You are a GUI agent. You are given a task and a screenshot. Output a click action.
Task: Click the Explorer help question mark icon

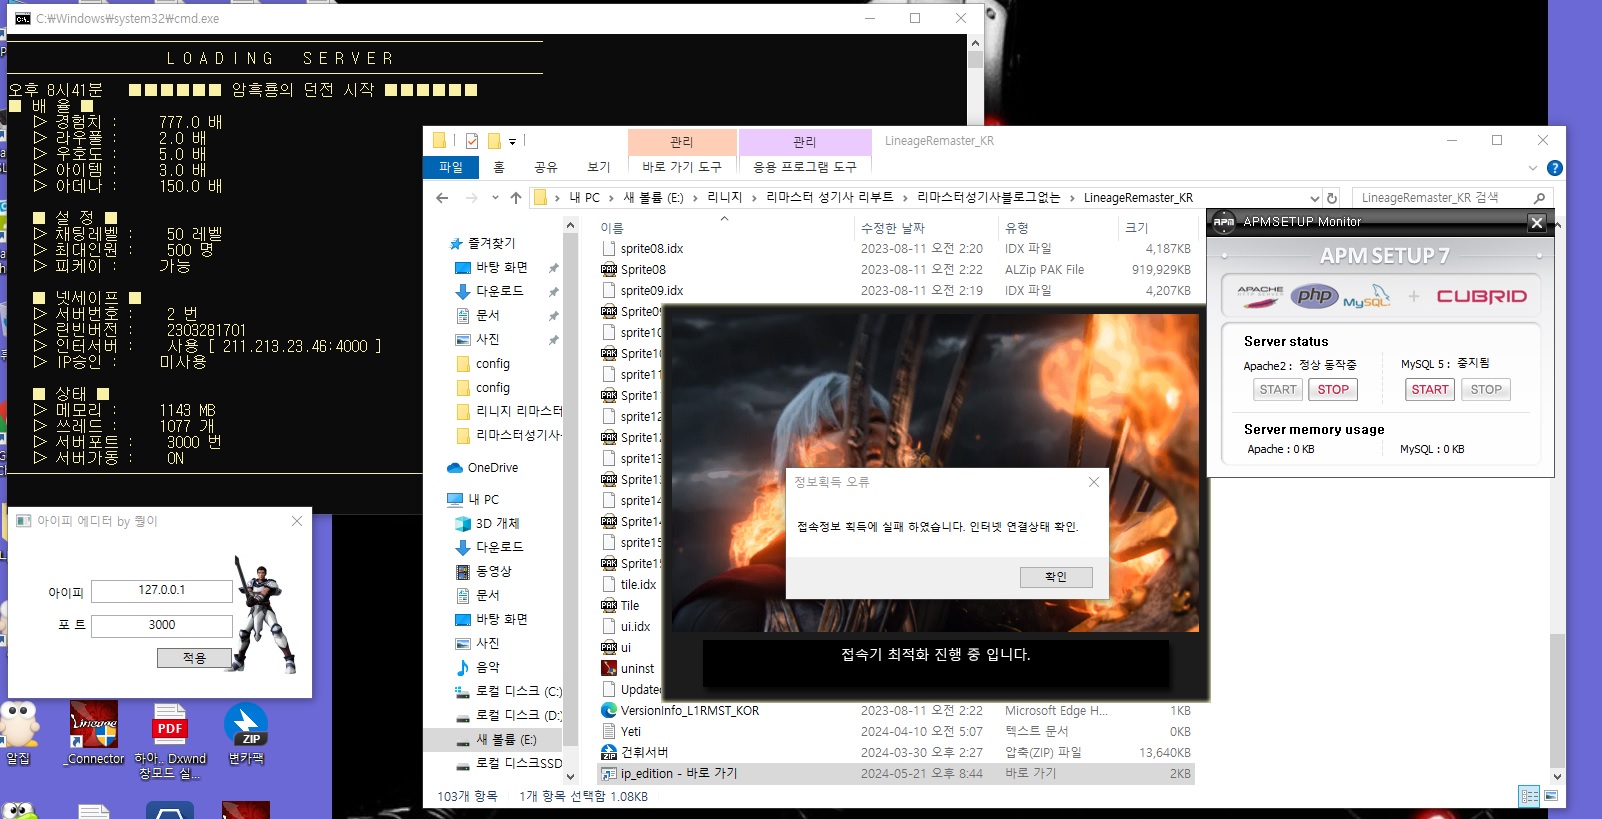point(1554,168)
